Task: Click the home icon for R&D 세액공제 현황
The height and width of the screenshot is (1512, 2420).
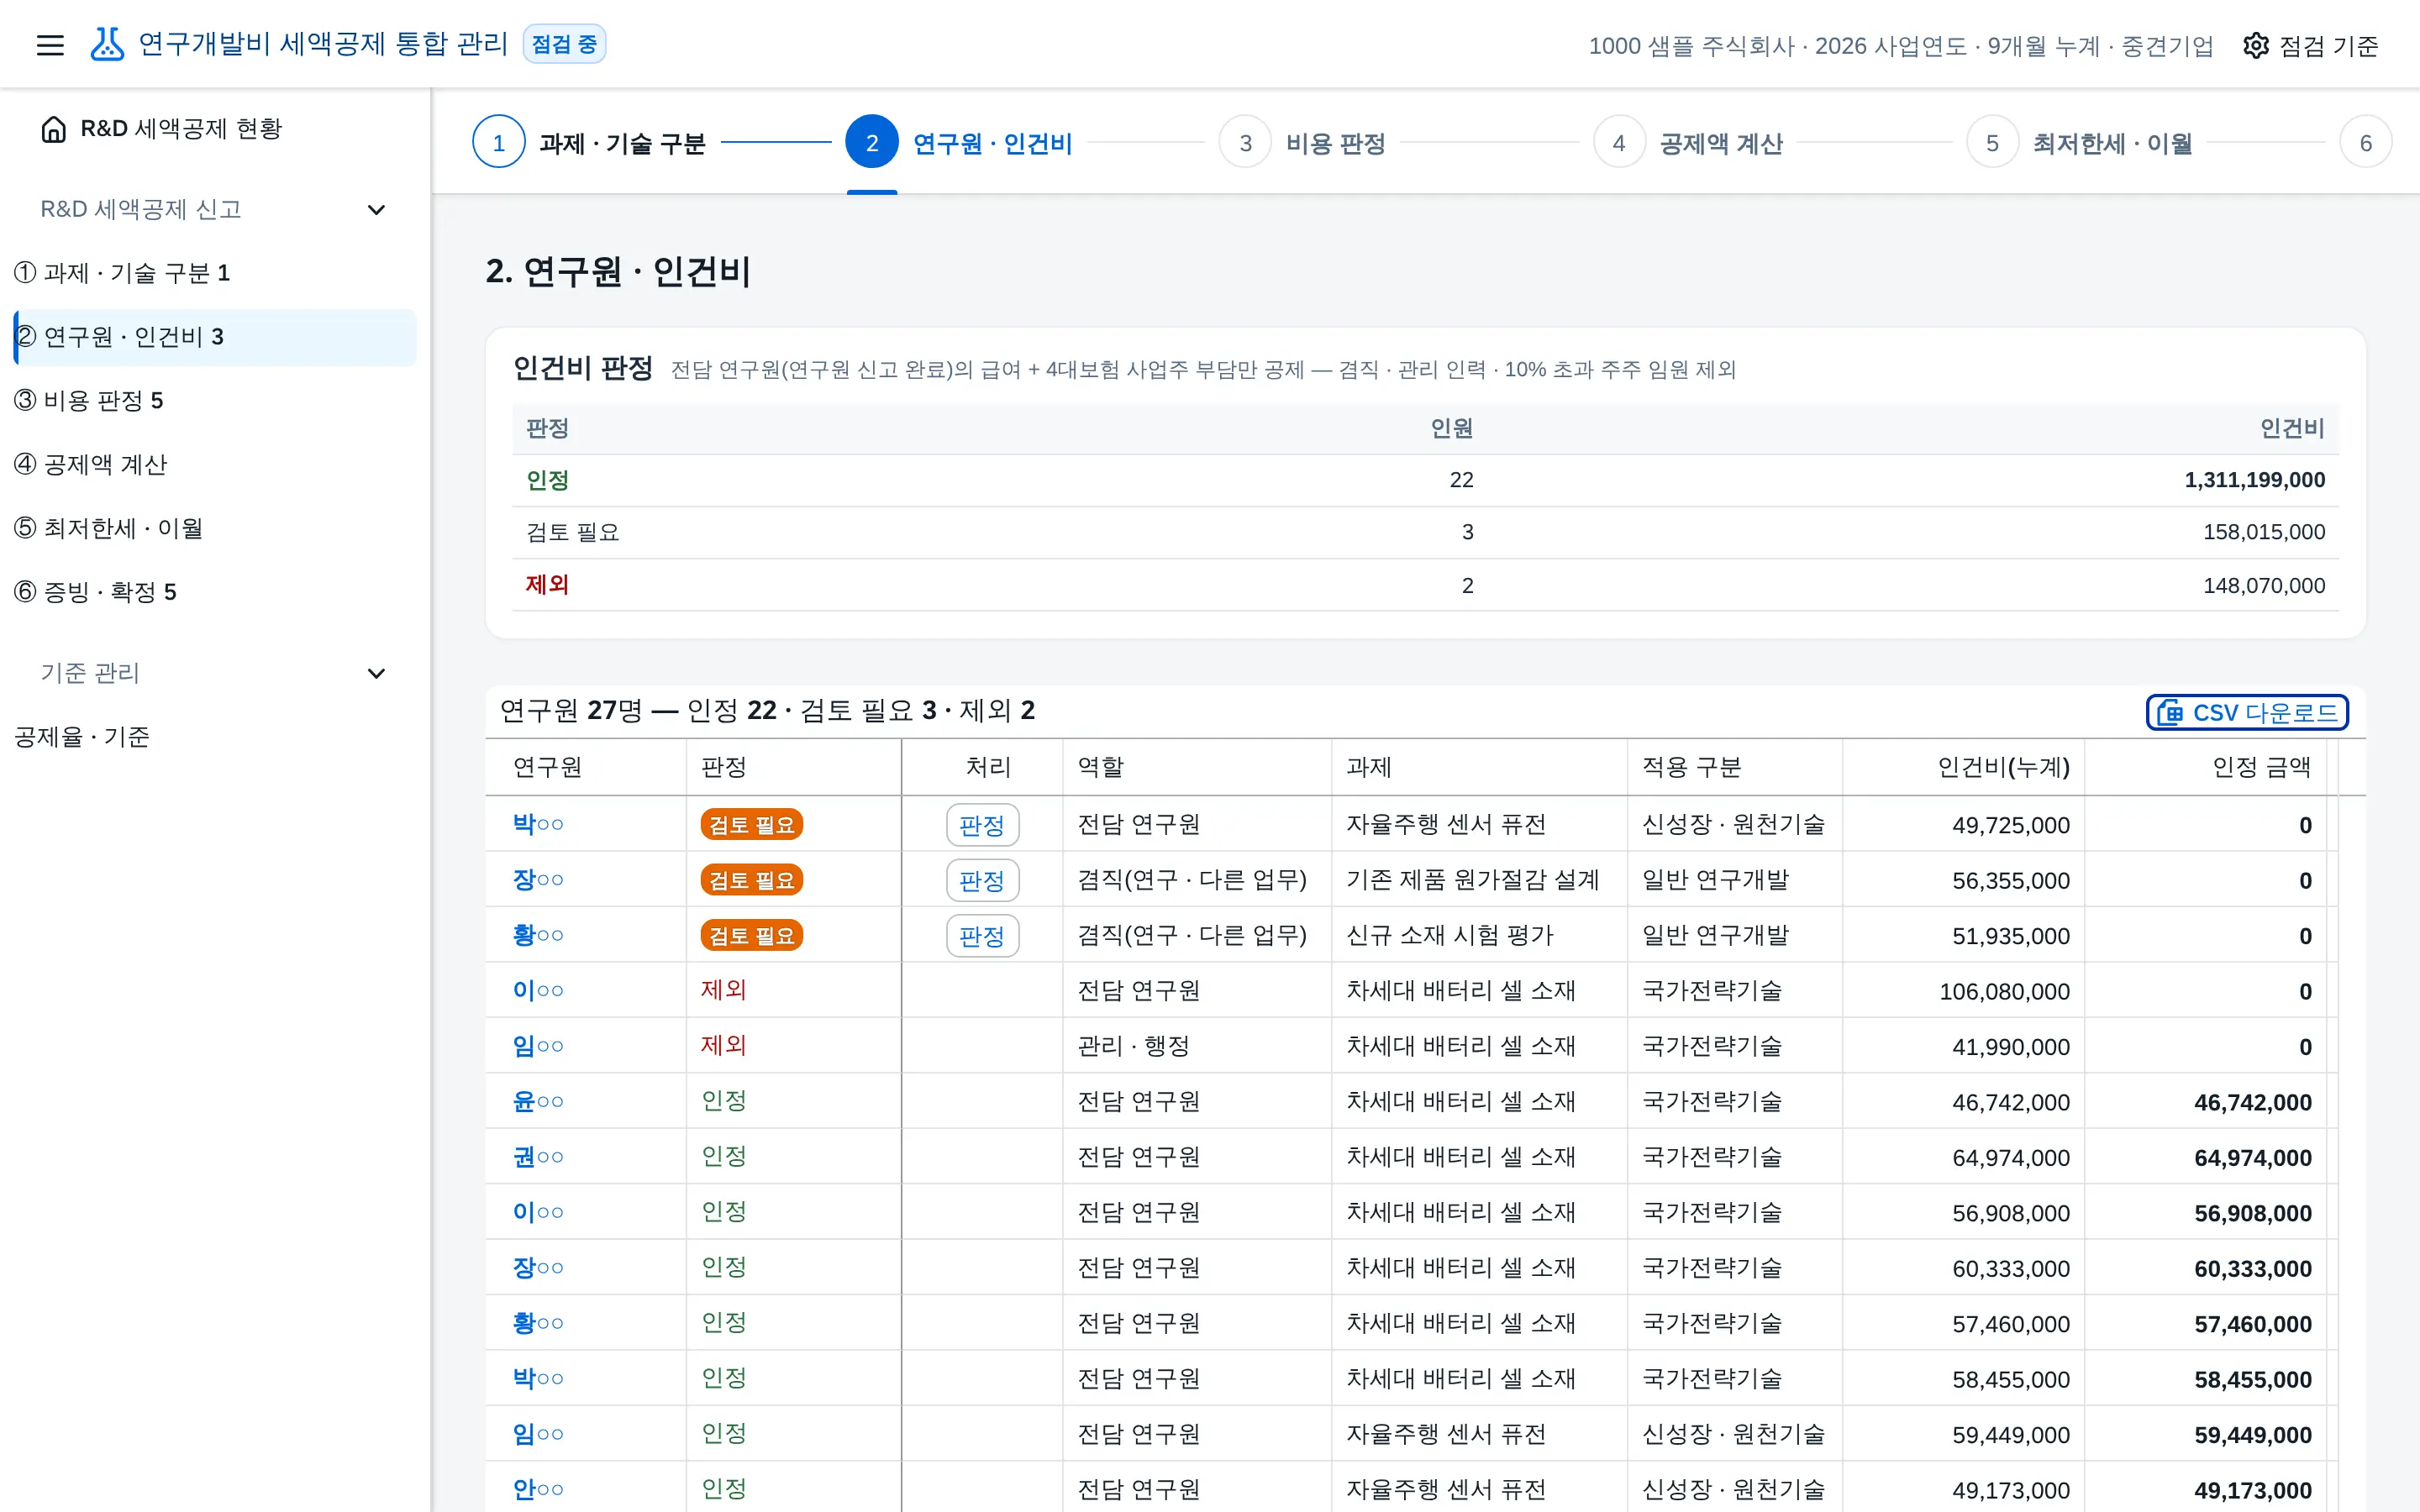Action: click(x=54, y=129)
